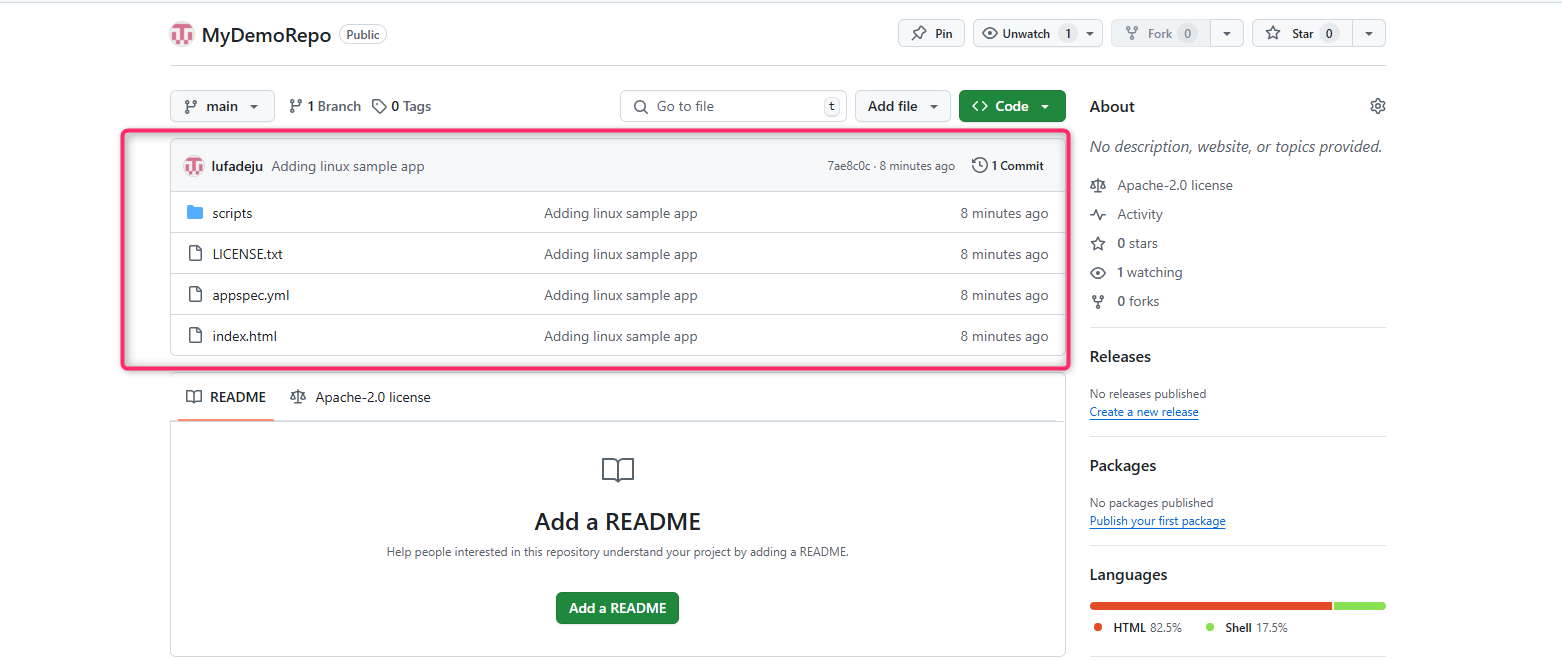
Task: Open the main branch selector dropdown
Action: (222, 106)
